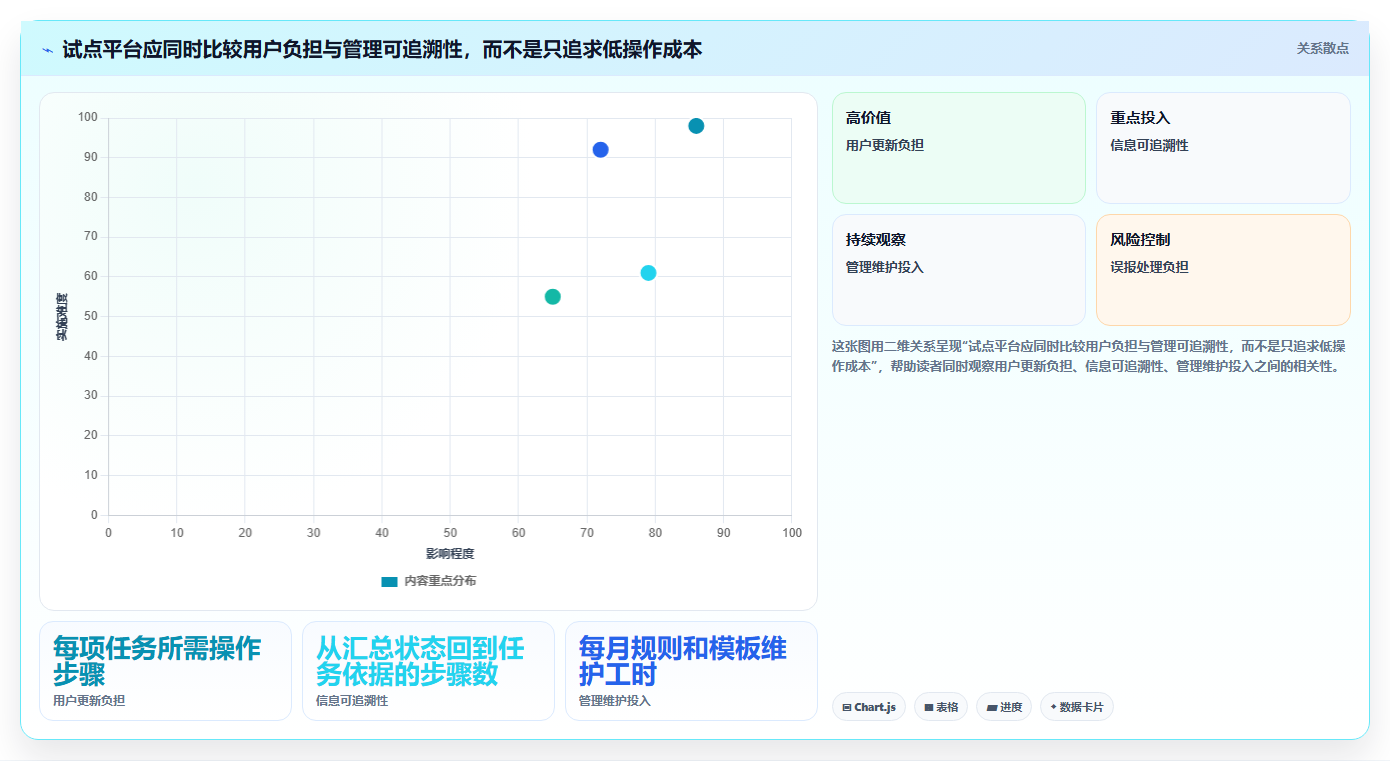Click the 影响程度 x-axis title
Viewport: 1390px width, 761px height.
click(450, 554)
